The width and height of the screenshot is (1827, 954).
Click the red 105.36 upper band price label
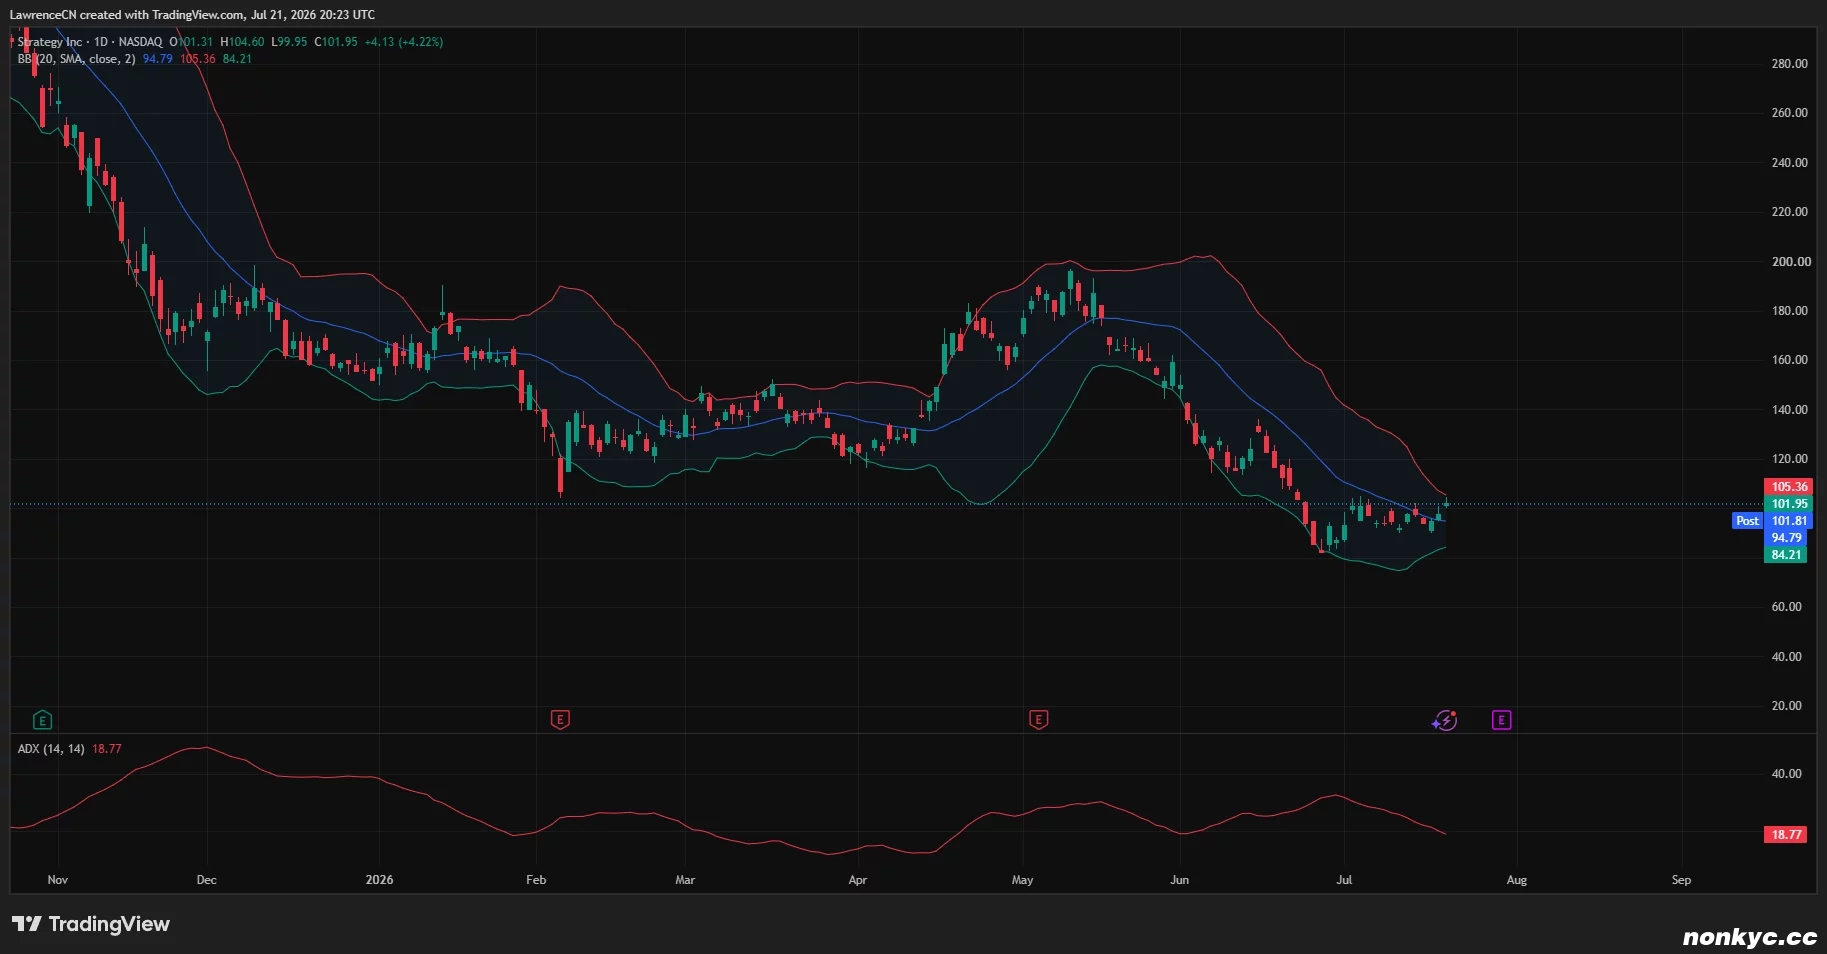tap(1785, 487)
